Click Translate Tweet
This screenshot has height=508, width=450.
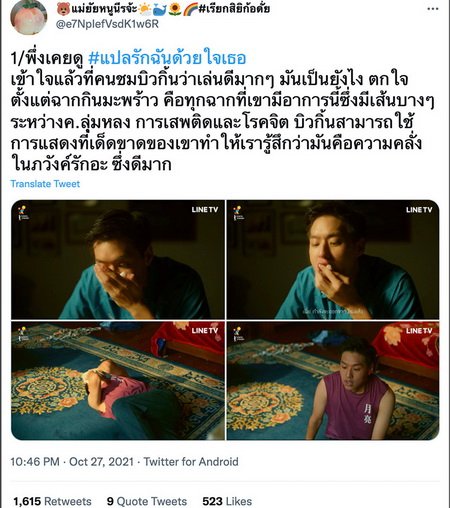coord(45,184)
